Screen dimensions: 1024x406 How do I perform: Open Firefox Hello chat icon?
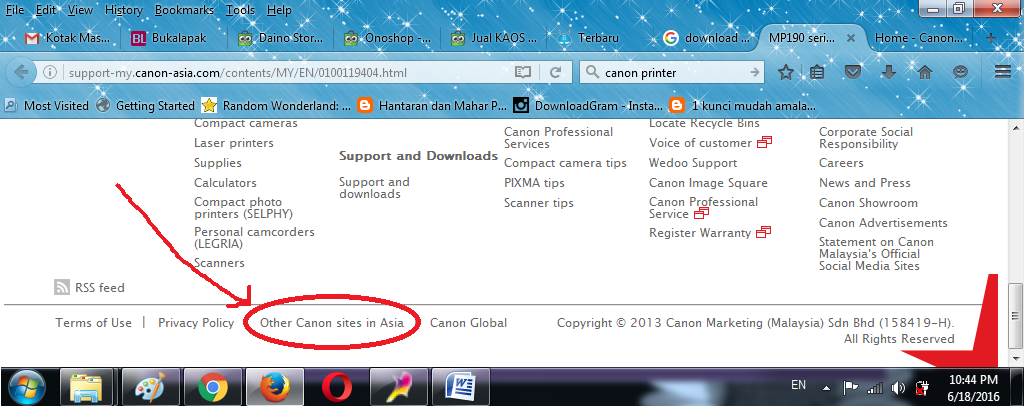[x=960, y=72]
